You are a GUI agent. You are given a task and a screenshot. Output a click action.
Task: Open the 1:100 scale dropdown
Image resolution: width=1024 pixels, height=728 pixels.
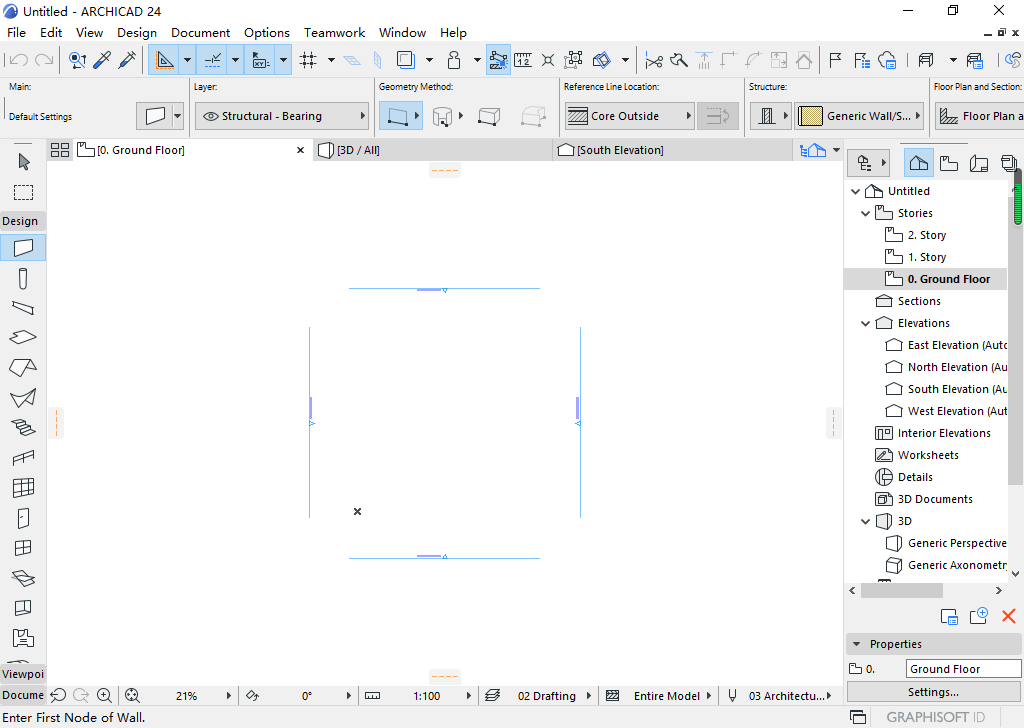coord(427,696)
